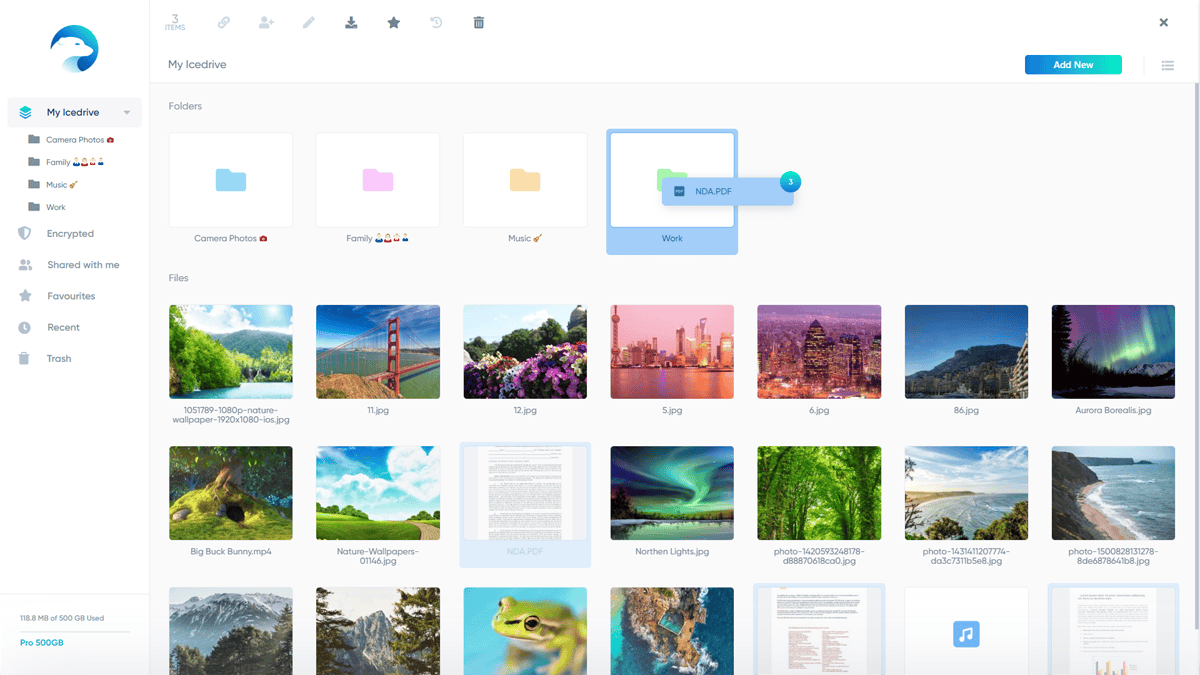Click the download icon in toolbar
Viewport: 1200px width, 675px height.
pos(351,22)
